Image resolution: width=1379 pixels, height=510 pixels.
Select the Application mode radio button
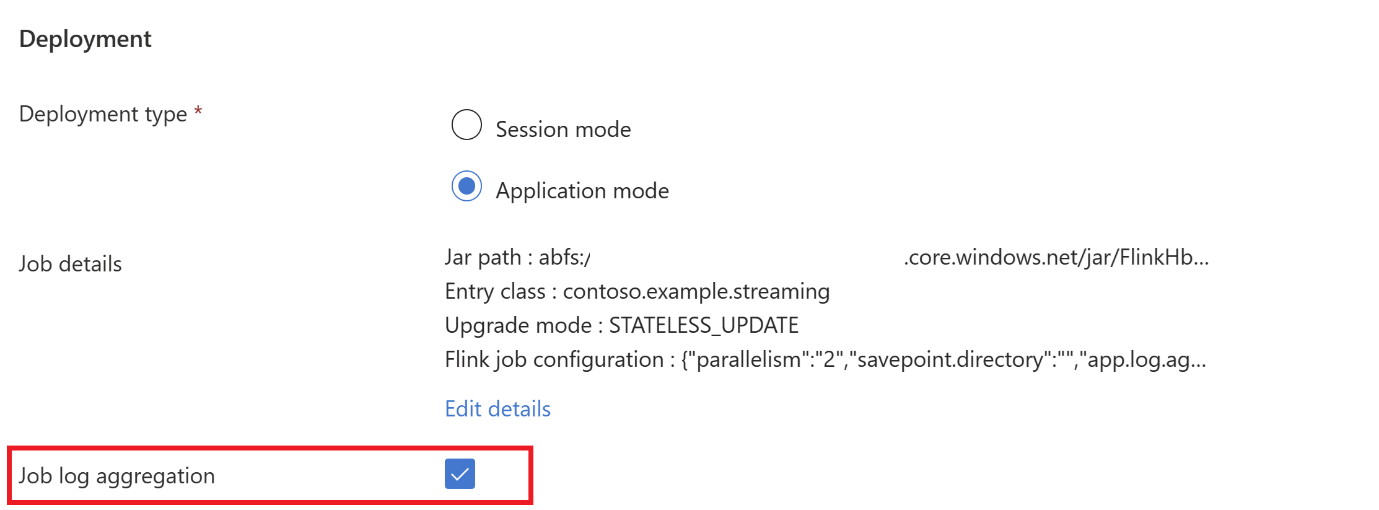click(466, 188)
